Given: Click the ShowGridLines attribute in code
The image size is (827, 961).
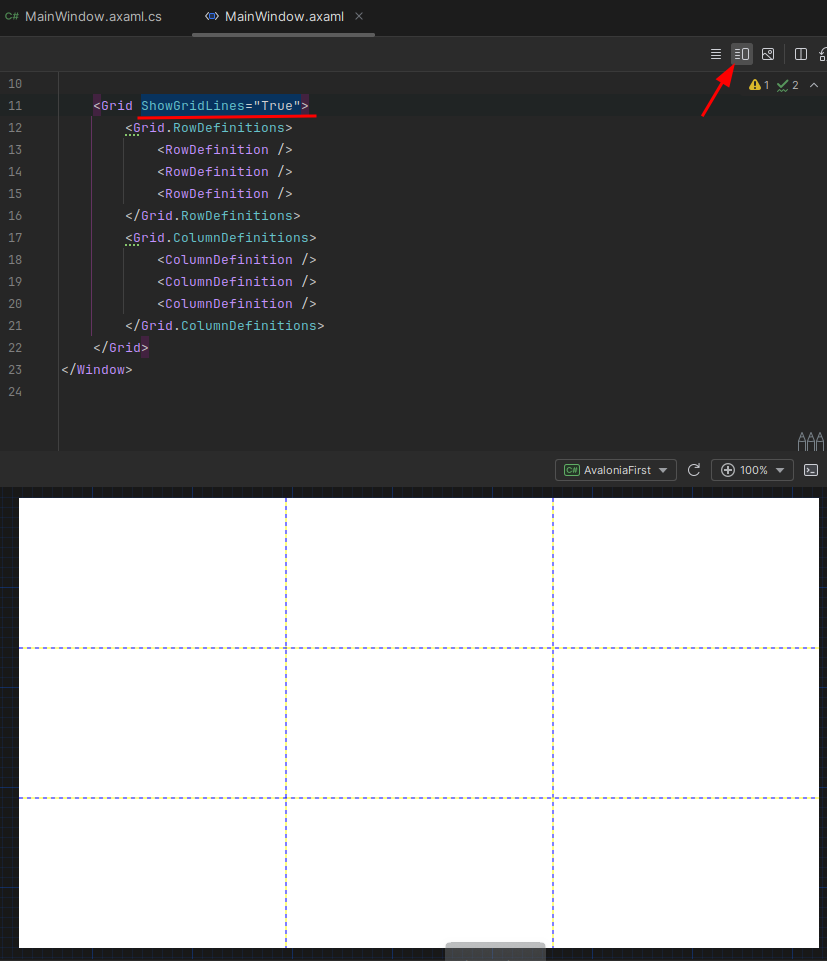Looking at the screenshot, I should click(x=192, y=106).
